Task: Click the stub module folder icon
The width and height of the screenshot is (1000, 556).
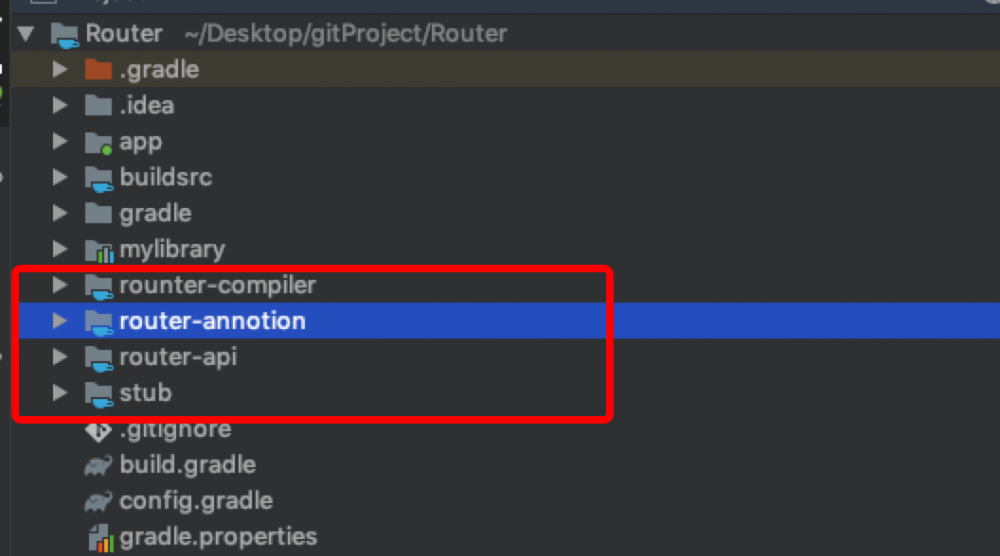Action: point(98,394)
